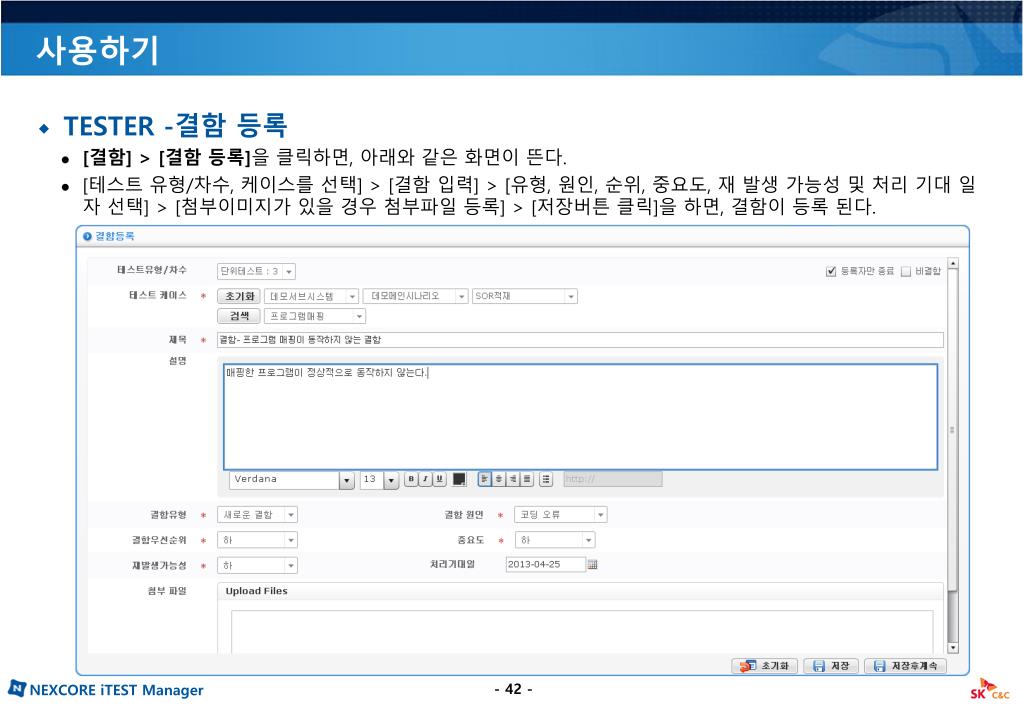
Task: Open the 결함 원인 코딩 오류 dropdown
Action: pos(561,515)
